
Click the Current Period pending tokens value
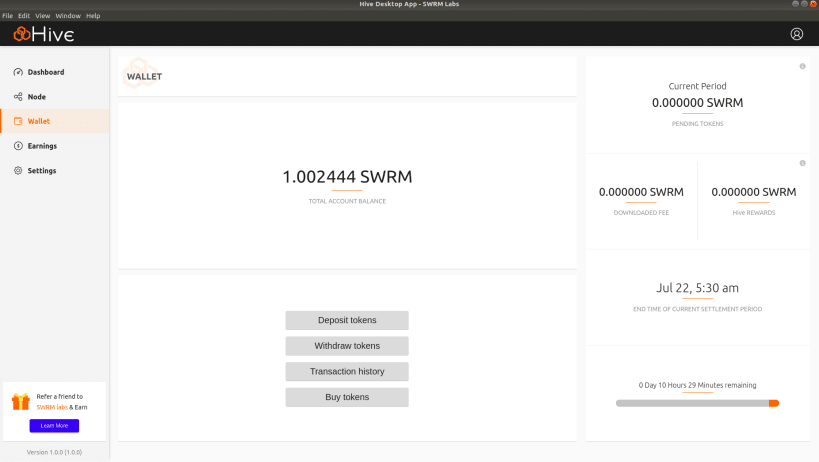pos(697,103)
